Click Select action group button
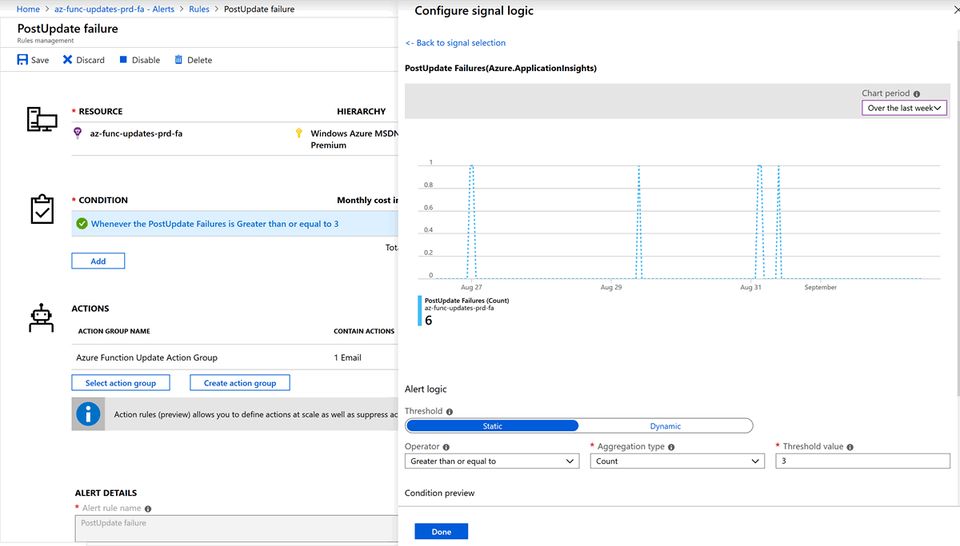The image size is (960, 546). pos(121,383)
